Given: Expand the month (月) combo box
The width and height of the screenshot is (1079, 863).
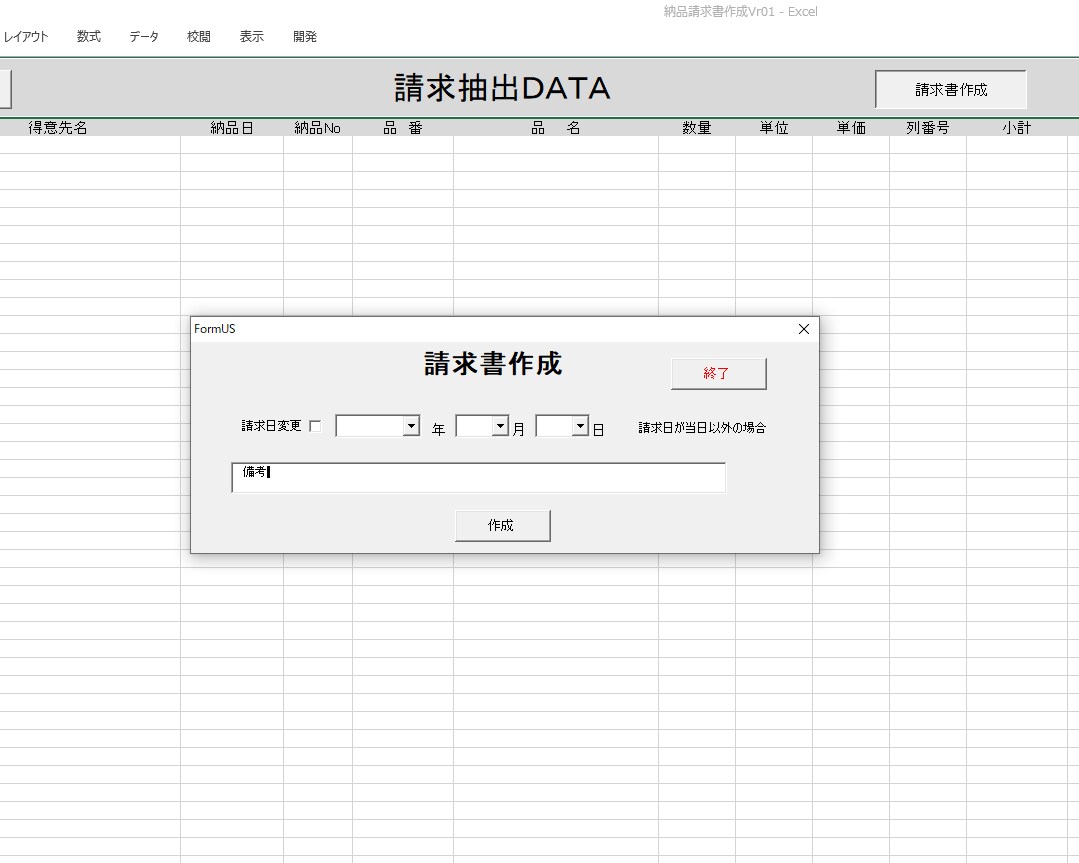Looking at the screenshot, I should click(500, 426).
